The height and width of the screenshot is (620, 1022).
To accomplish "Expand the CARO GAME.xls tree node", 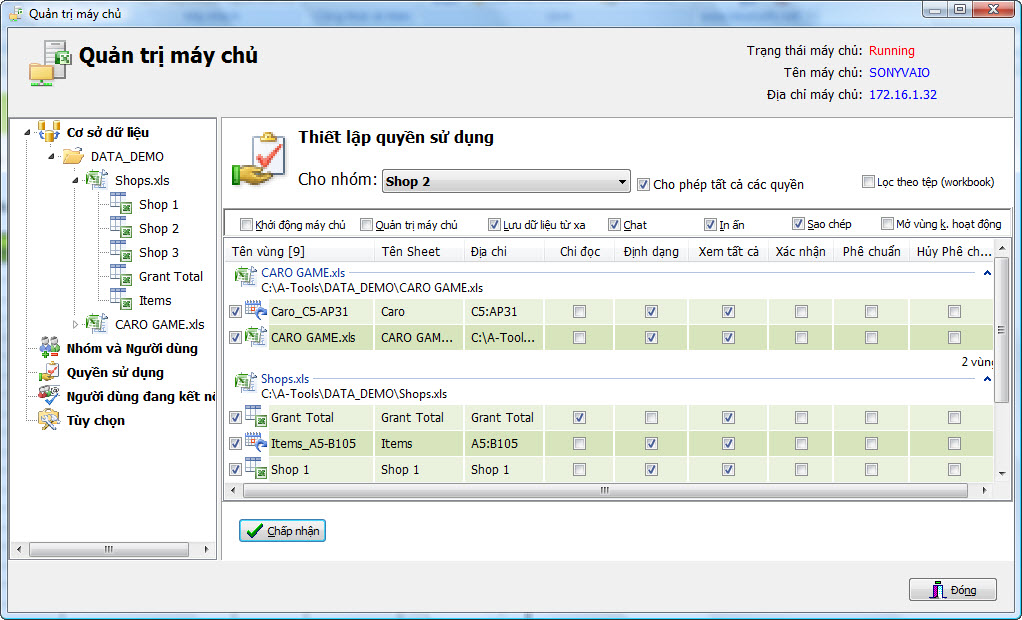I will [x=75, y=324].
